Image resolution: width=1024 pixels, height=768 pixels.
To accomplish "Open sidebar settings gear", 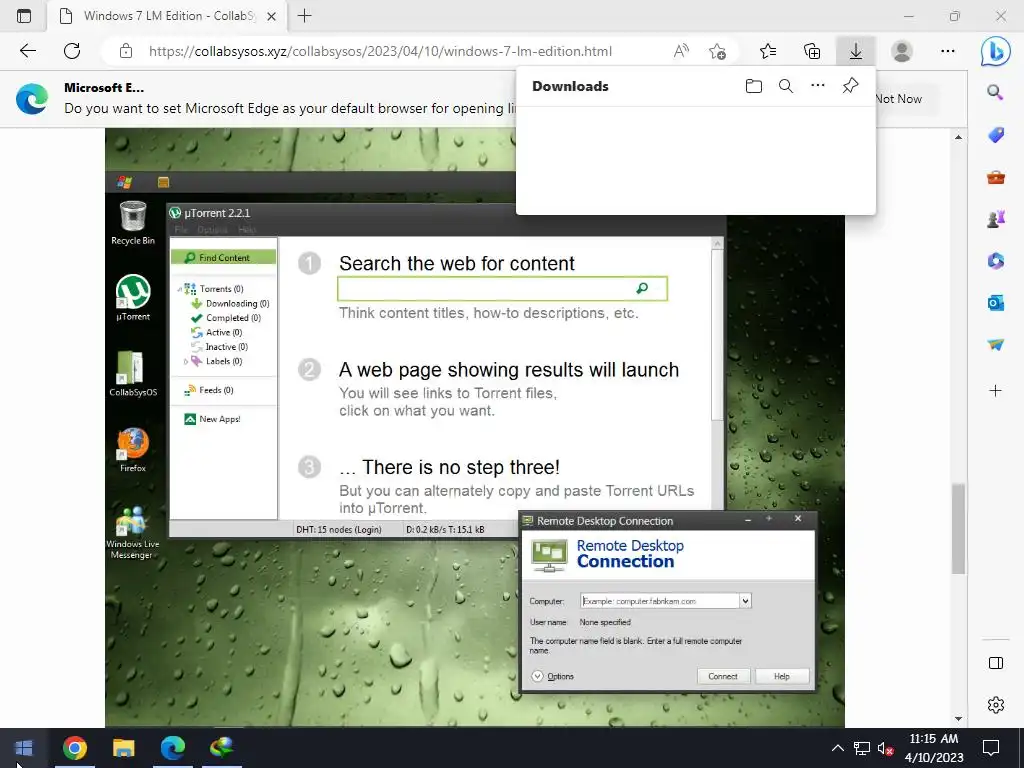I will (x=995, y=705).
